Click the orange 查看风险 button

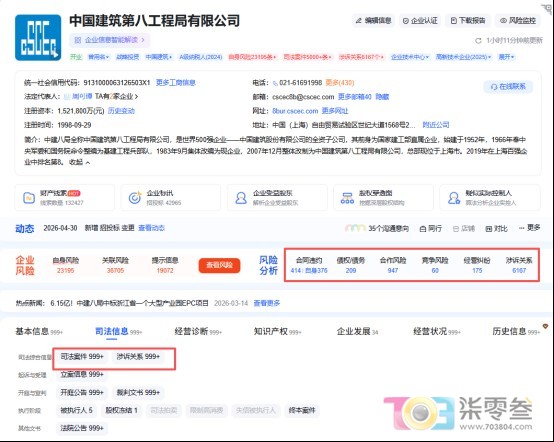click(219, 265)
